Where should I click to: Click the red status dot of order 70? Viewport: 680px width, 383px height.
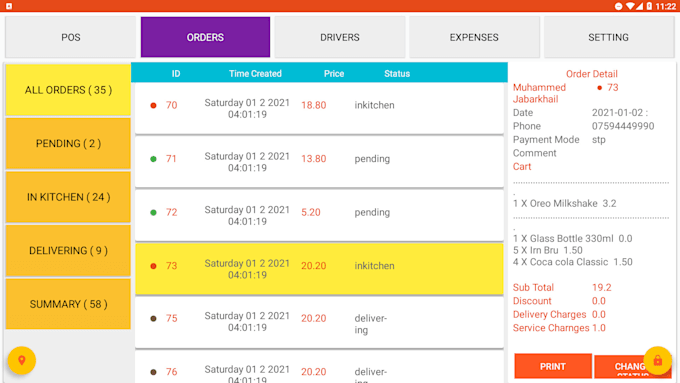pos(153,105)
